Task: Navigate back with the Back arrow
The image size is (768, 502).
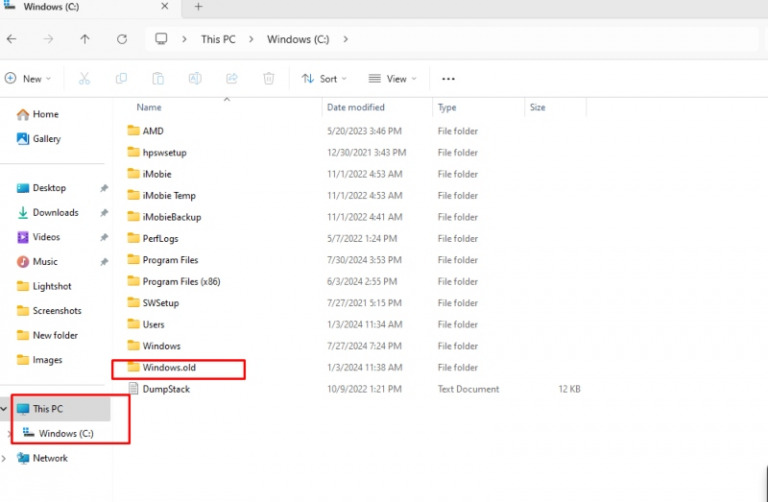Action: pos(11,39)
